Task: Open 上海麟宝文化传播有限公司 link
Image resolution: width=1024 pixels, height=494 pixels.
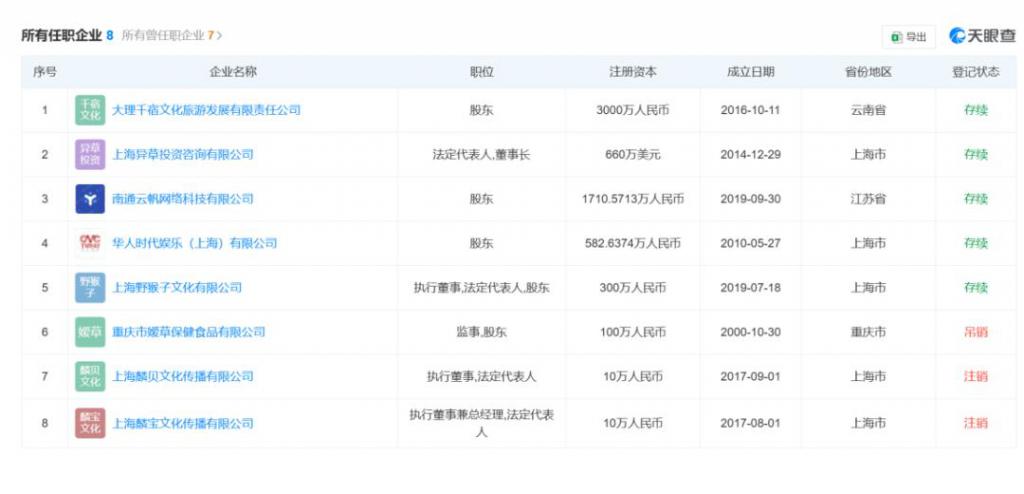Action: click(x=183, y=423)
